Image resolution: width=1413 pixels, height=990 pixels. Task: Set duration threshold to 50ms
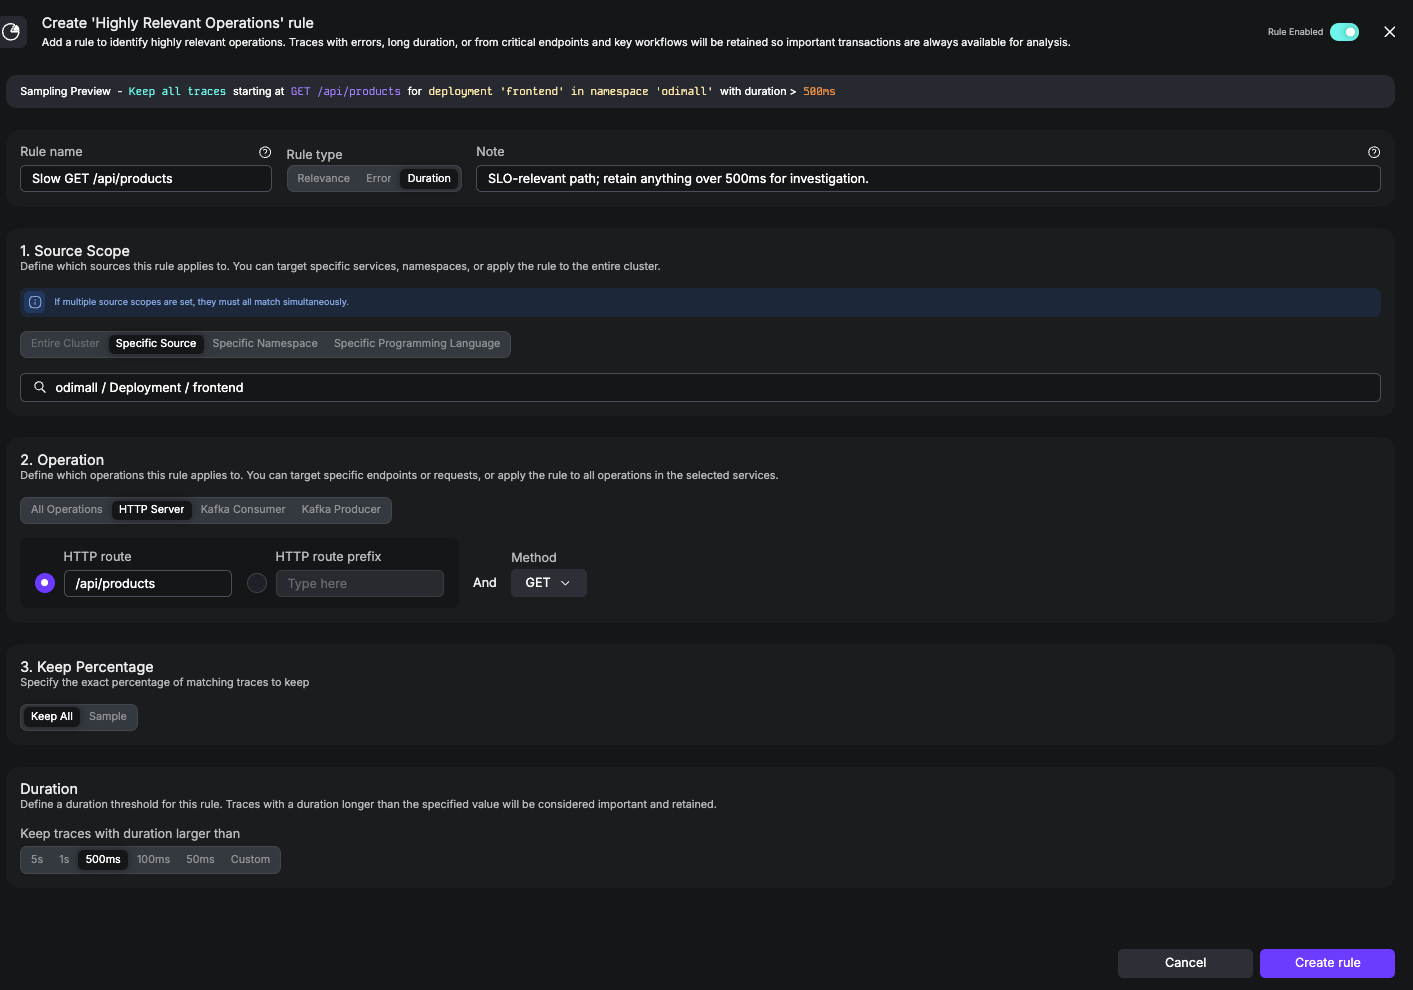200,860
